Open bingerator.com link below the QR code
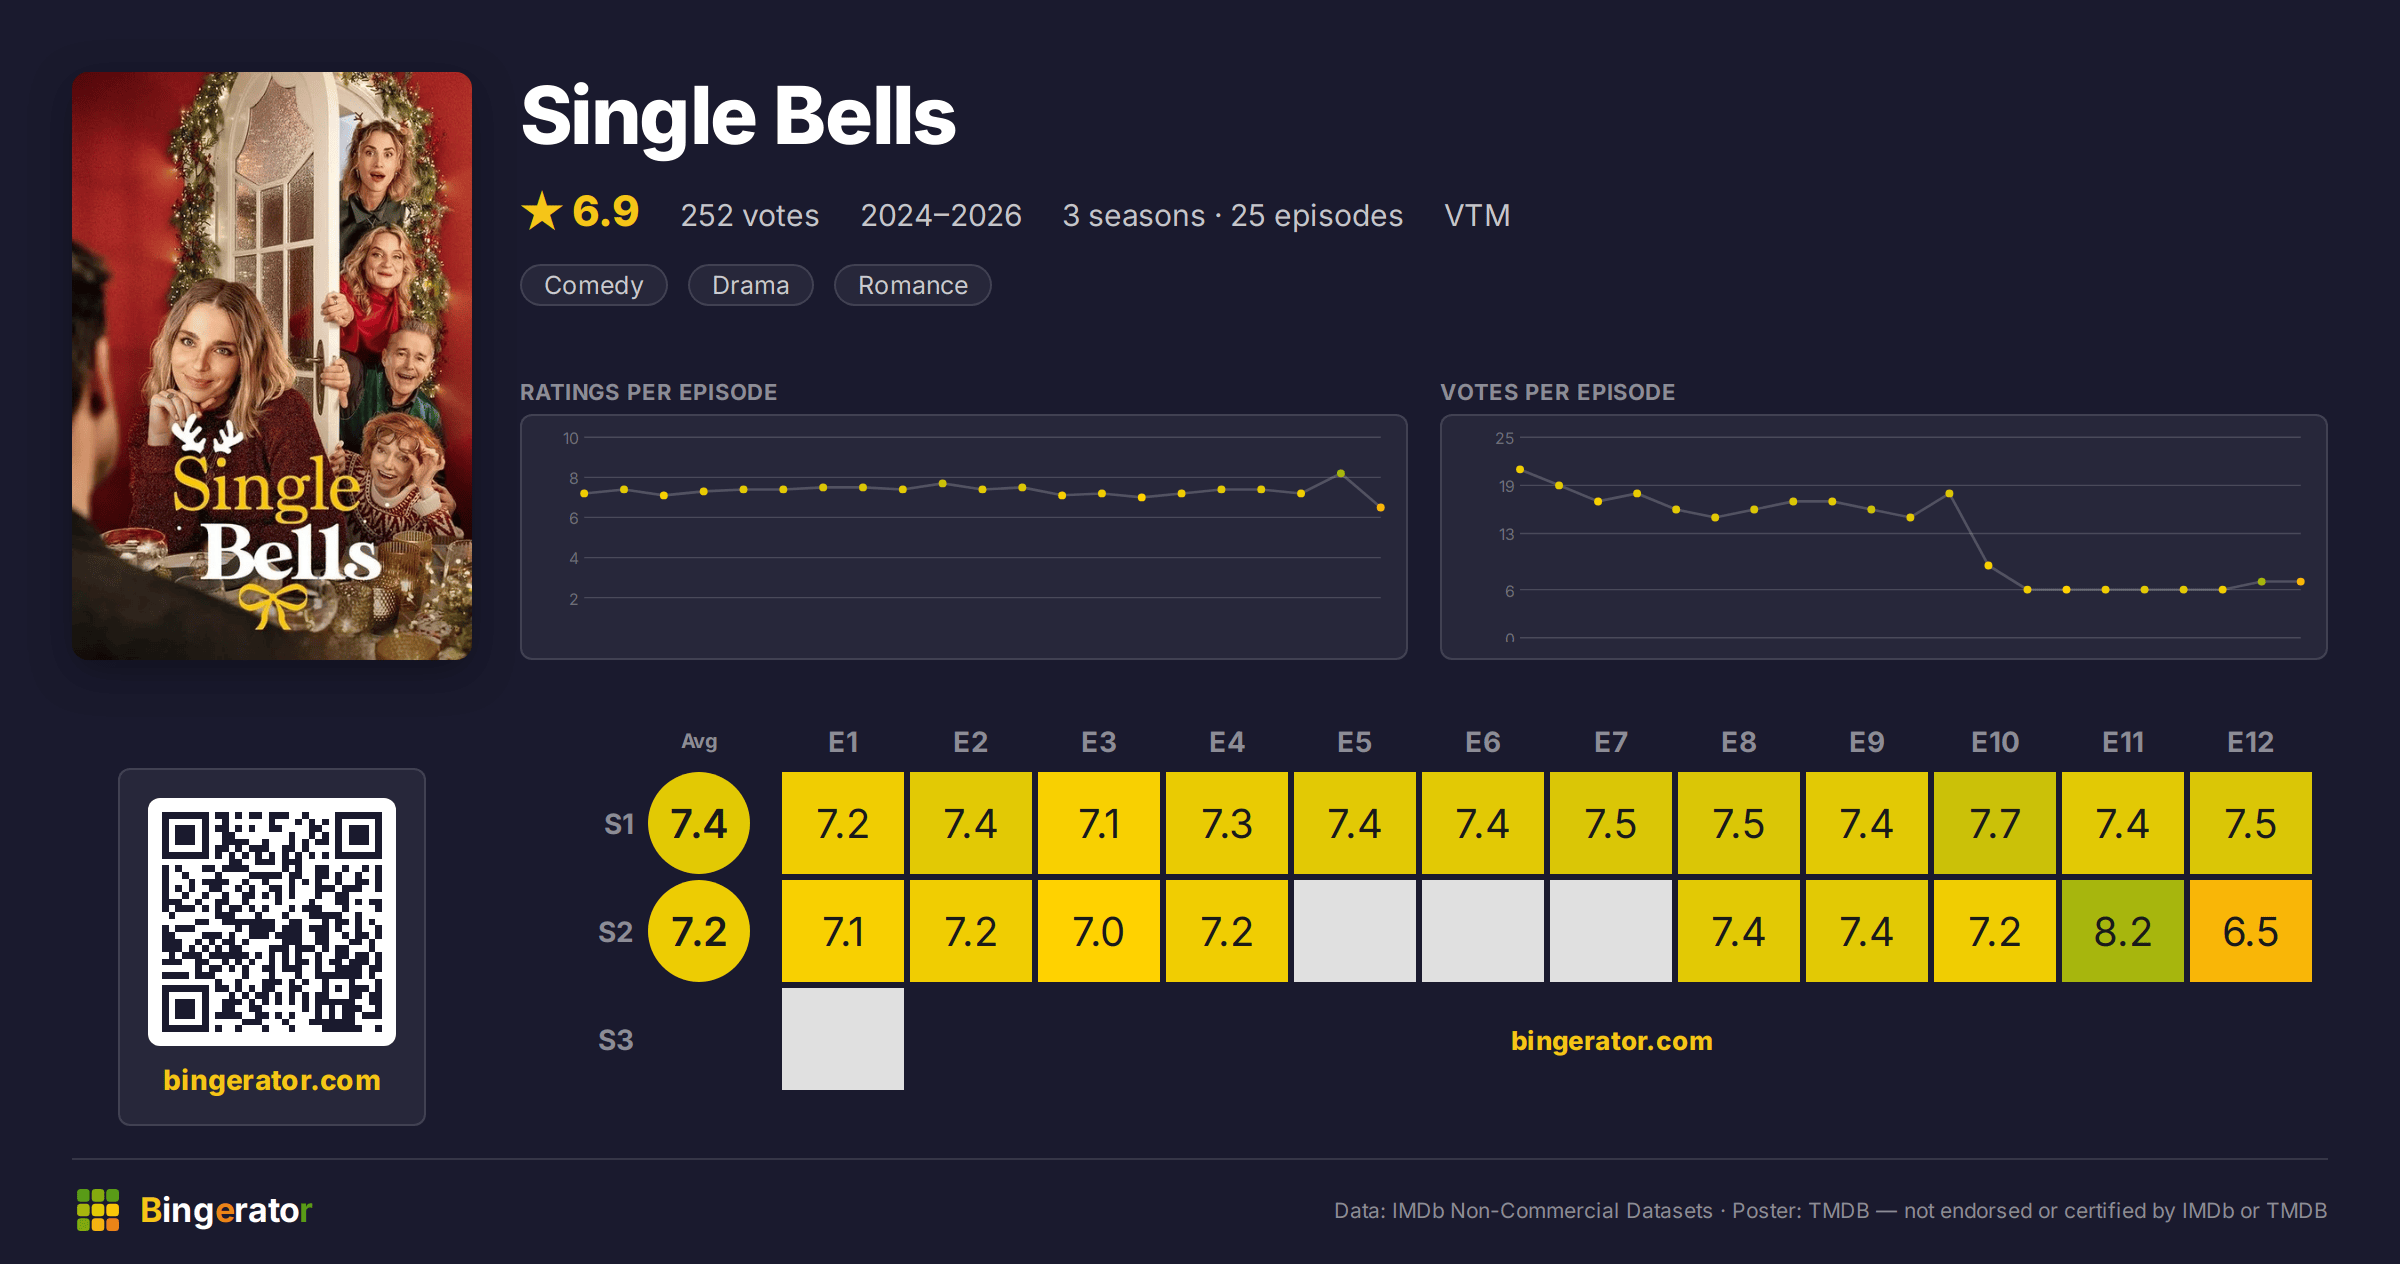2400x1266 pixels. click(272, 1080)
